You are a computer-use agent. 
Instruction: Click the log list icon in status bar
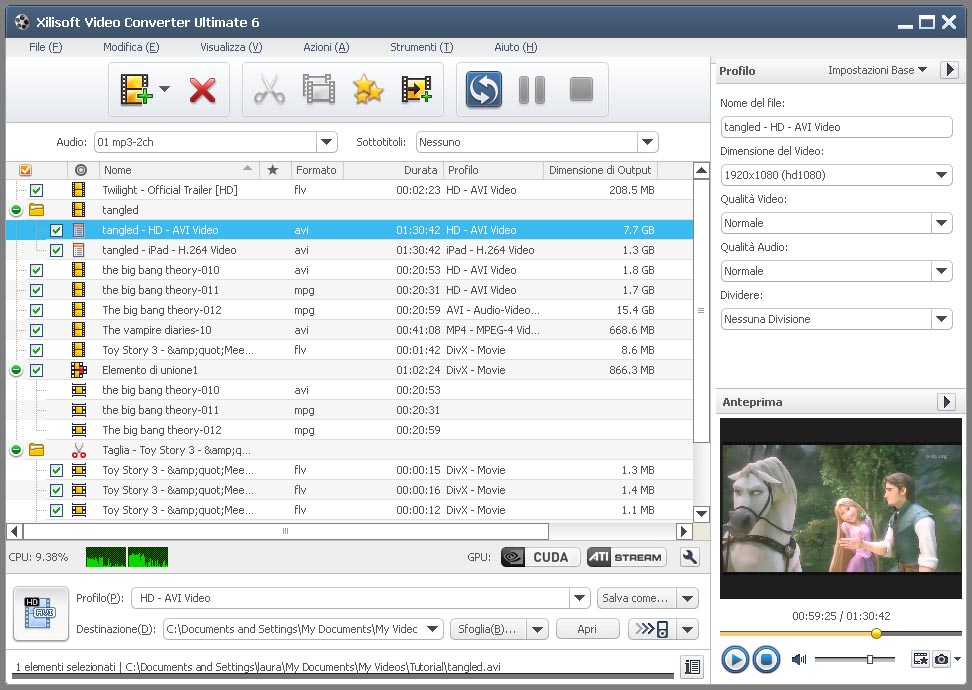[692, 666]
